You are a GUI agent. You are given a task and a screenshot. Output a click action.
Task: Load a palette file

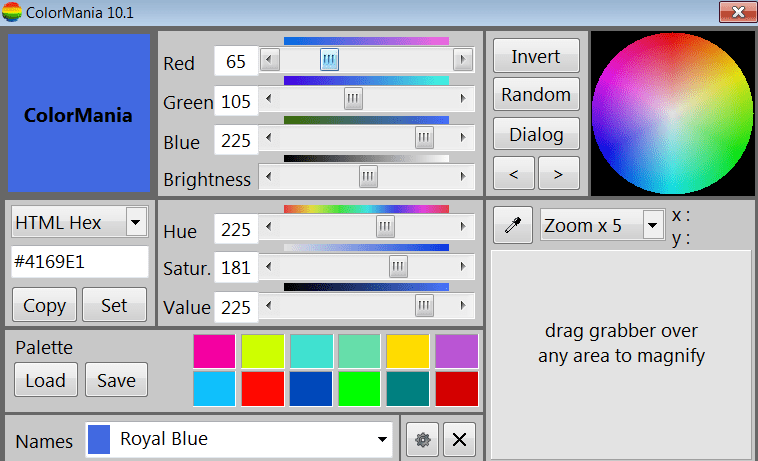(x=46, y=380)
